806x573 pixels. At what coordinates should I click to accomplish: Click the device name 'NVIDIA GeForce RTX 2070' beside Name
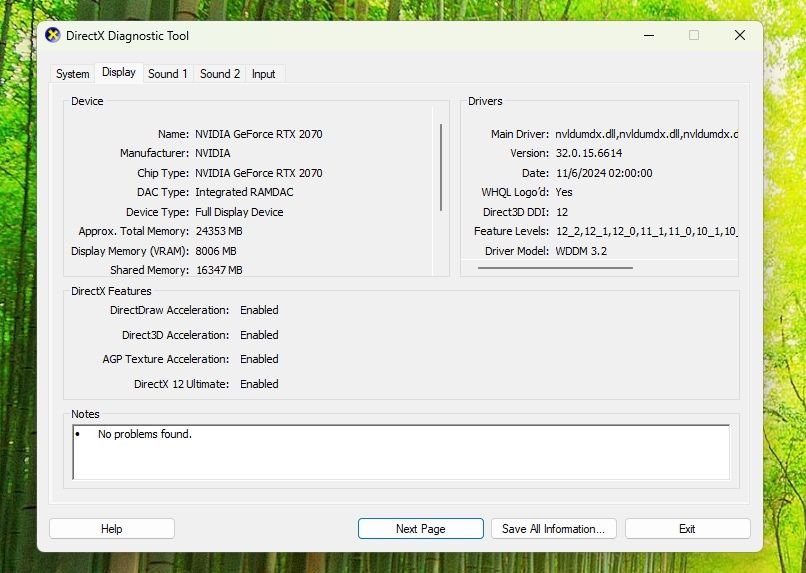click(259, 134)
